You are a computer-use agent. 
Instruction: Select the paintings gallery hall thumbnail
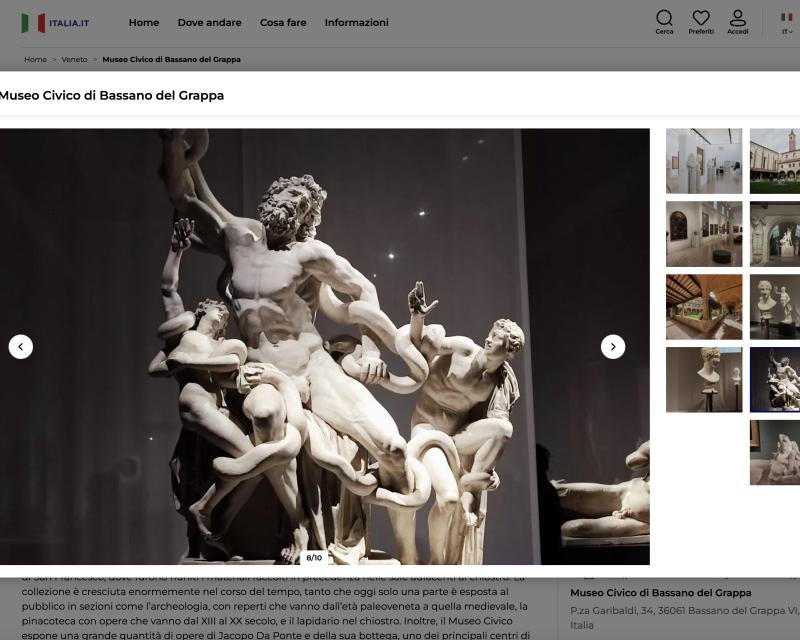(704, 234)
